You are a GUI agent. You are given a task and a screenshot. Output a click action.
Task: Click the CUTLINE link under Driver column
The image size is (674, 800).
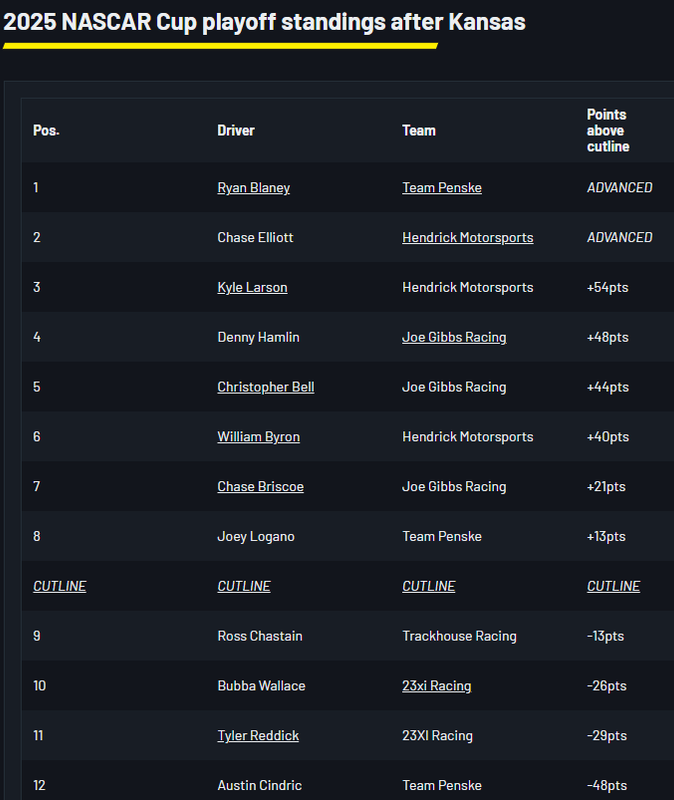click(x=244, y=586)
